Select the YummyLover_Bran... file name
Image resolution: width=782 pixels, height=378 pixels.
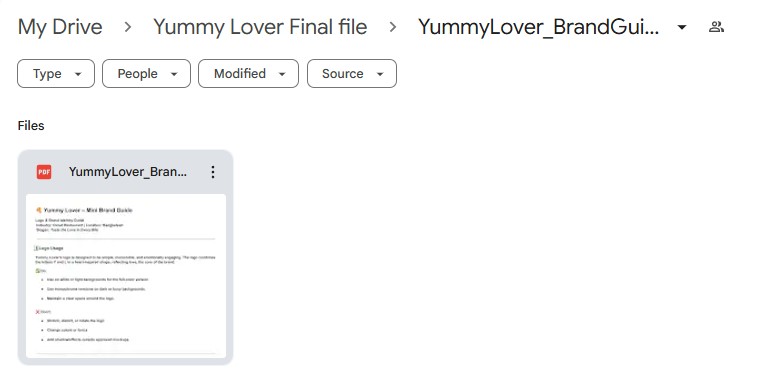(x=128, y=172)
